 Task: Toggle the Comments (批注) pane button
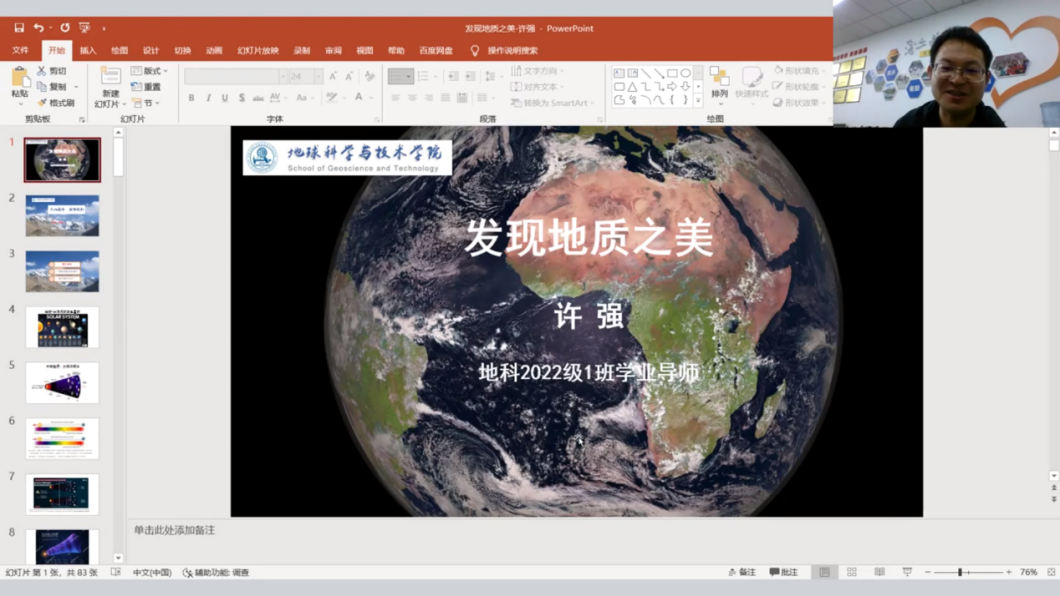(x=784, y=573)
